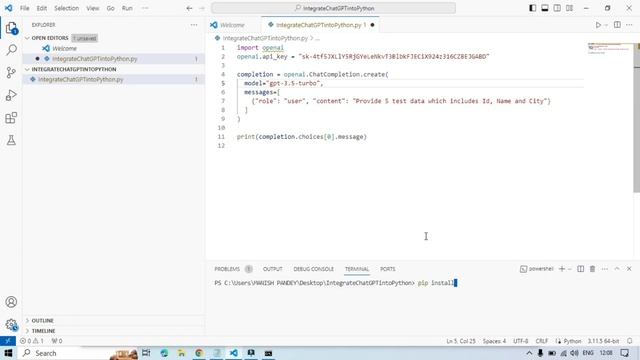The width and height of the screenshot is (640, 360).
Task: Toggle the secondary side bar layout icon
Action: [557, 8]
